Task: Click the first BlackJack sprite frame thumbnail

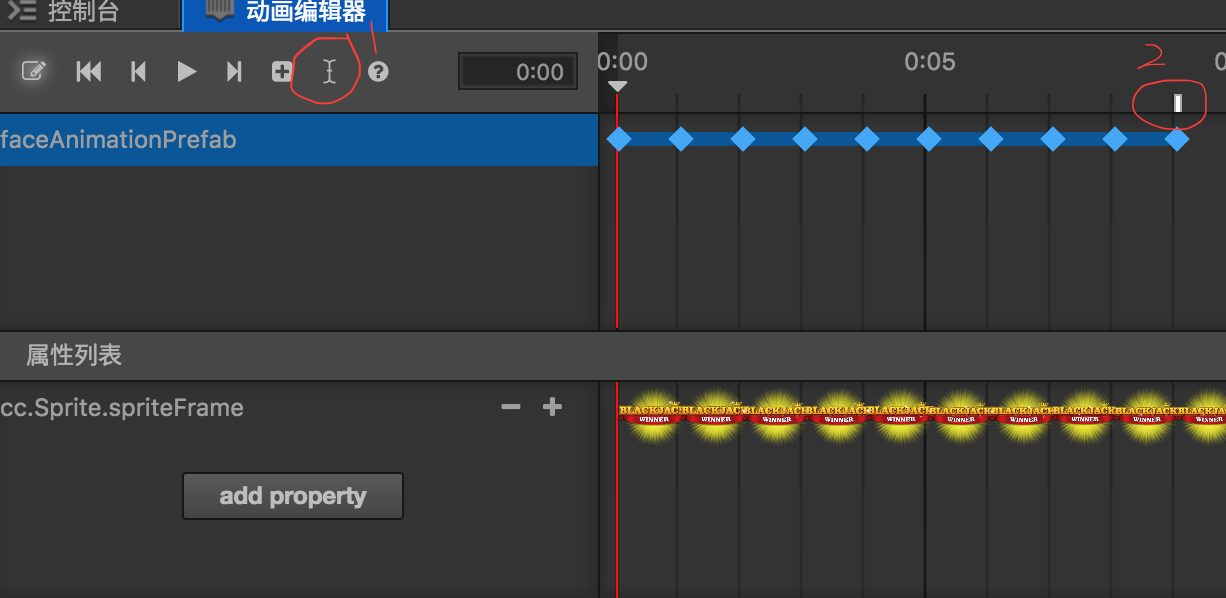Action: [x=650, y=413]
